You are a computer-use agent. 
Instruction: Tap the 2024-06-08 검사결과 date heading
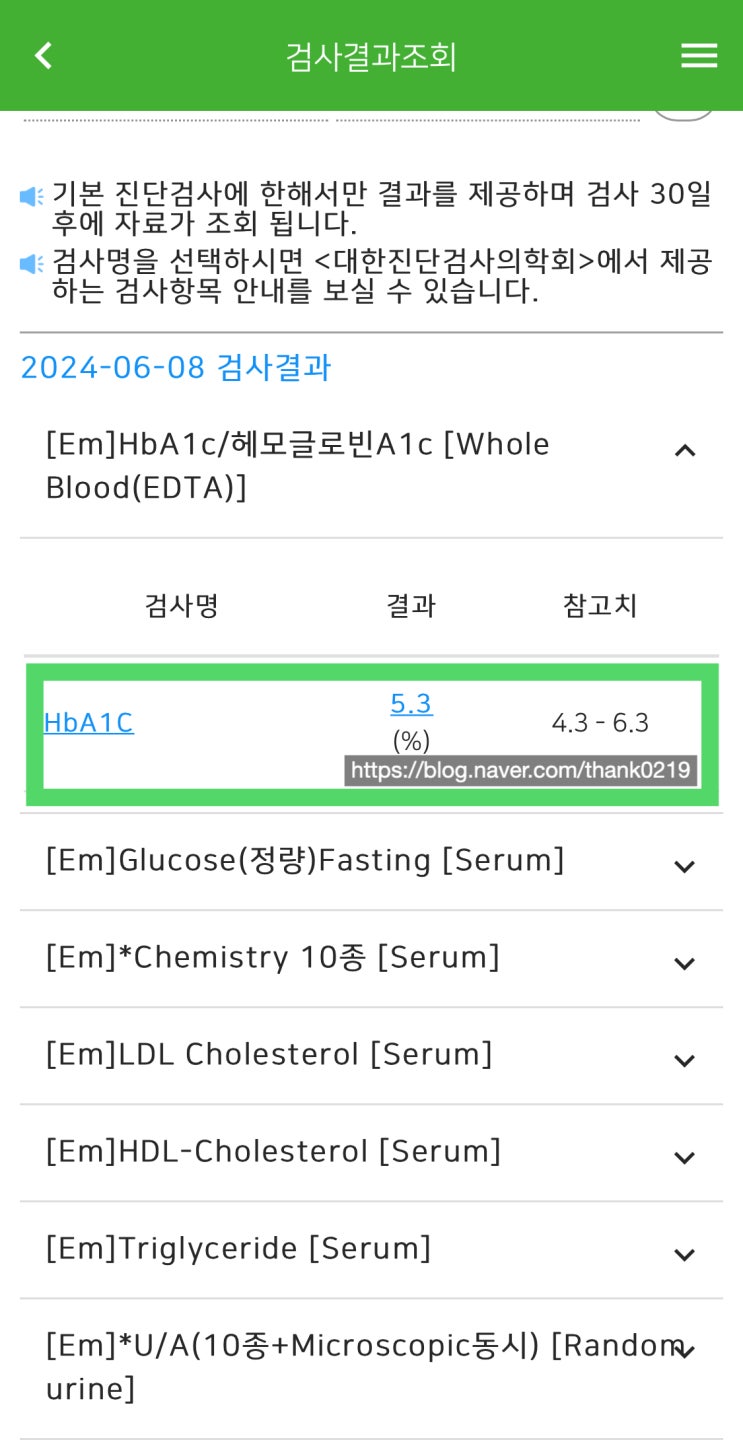[175, 367]
